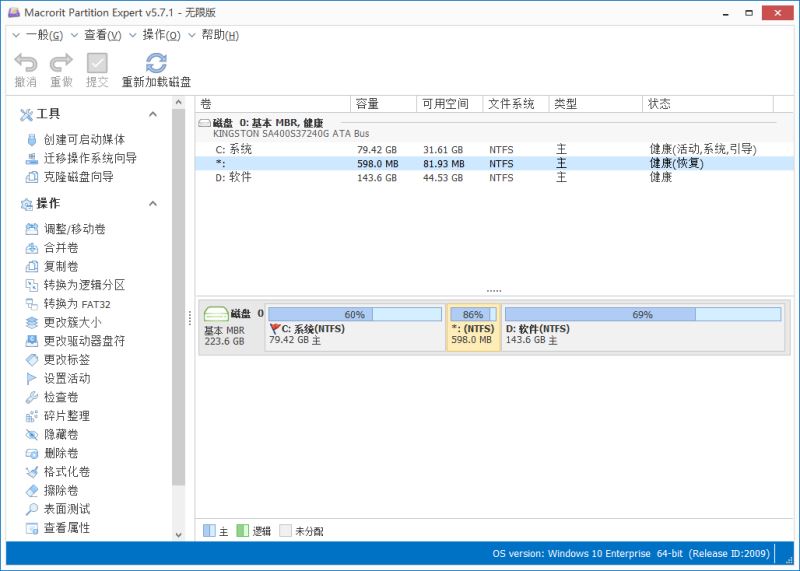
Task: Select 合并卷 merge volume operation
Action: [x=52, y=248]
